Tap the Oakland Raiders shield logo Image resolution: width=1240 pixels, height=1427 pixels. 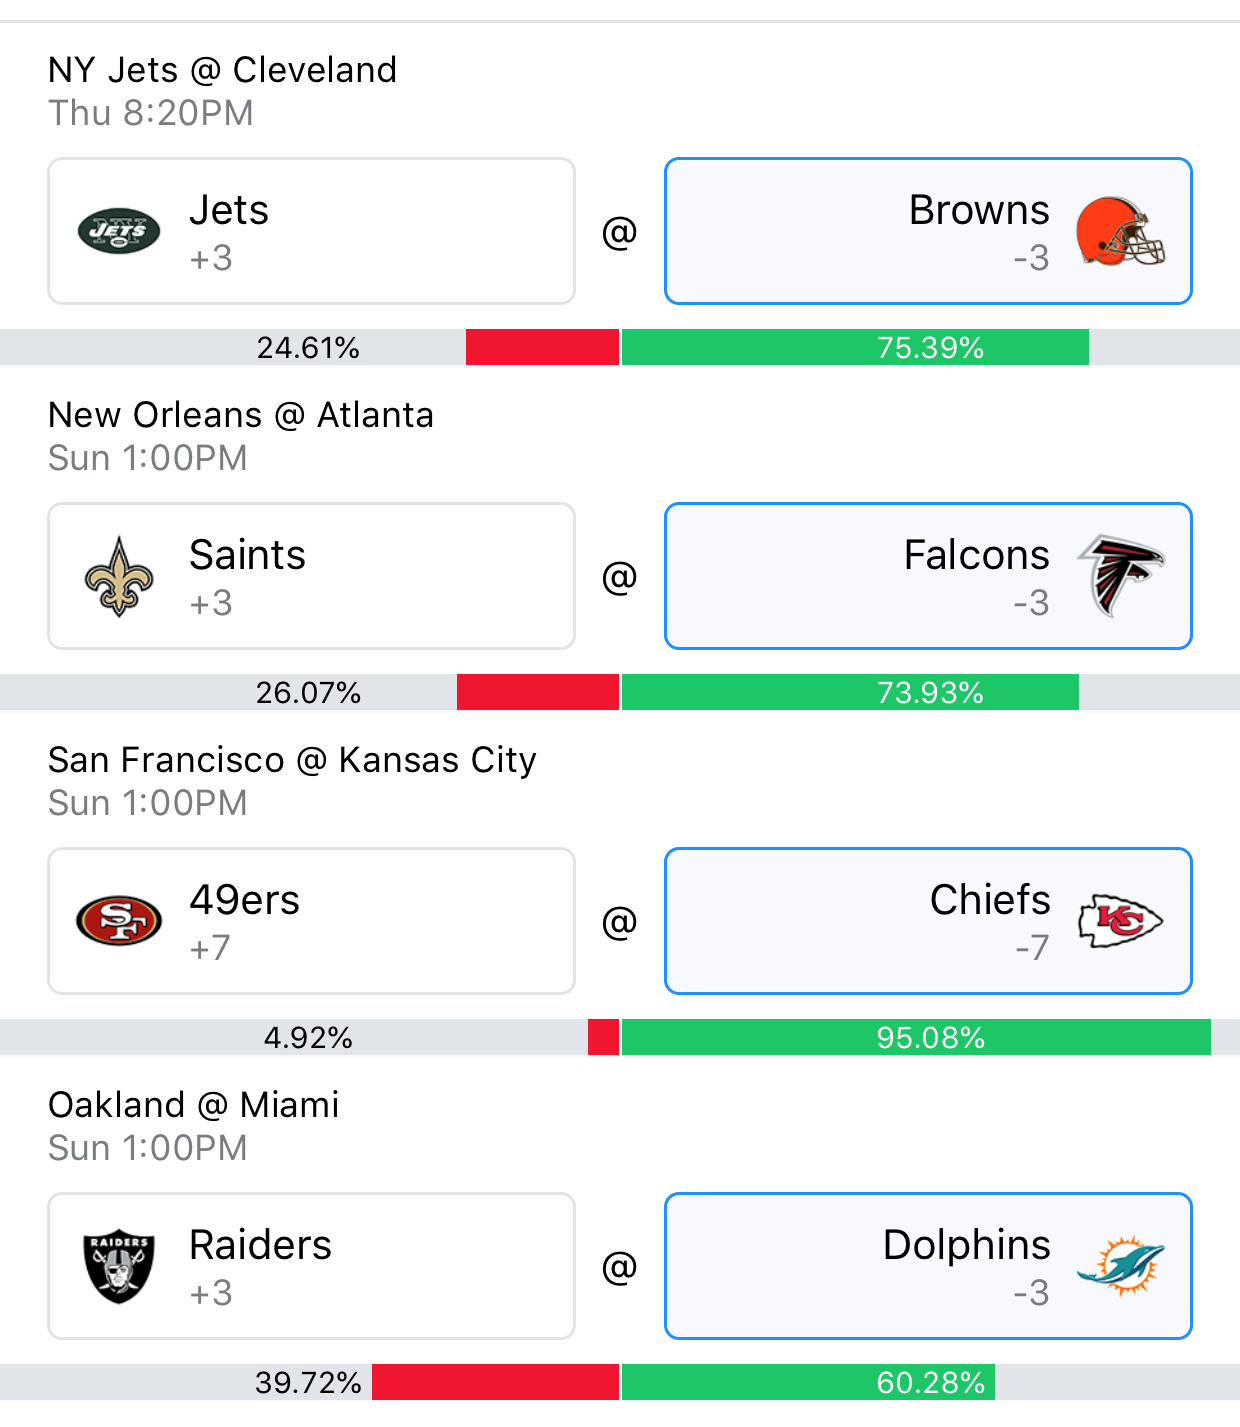pyautogui.click(x=119, y=1266)
